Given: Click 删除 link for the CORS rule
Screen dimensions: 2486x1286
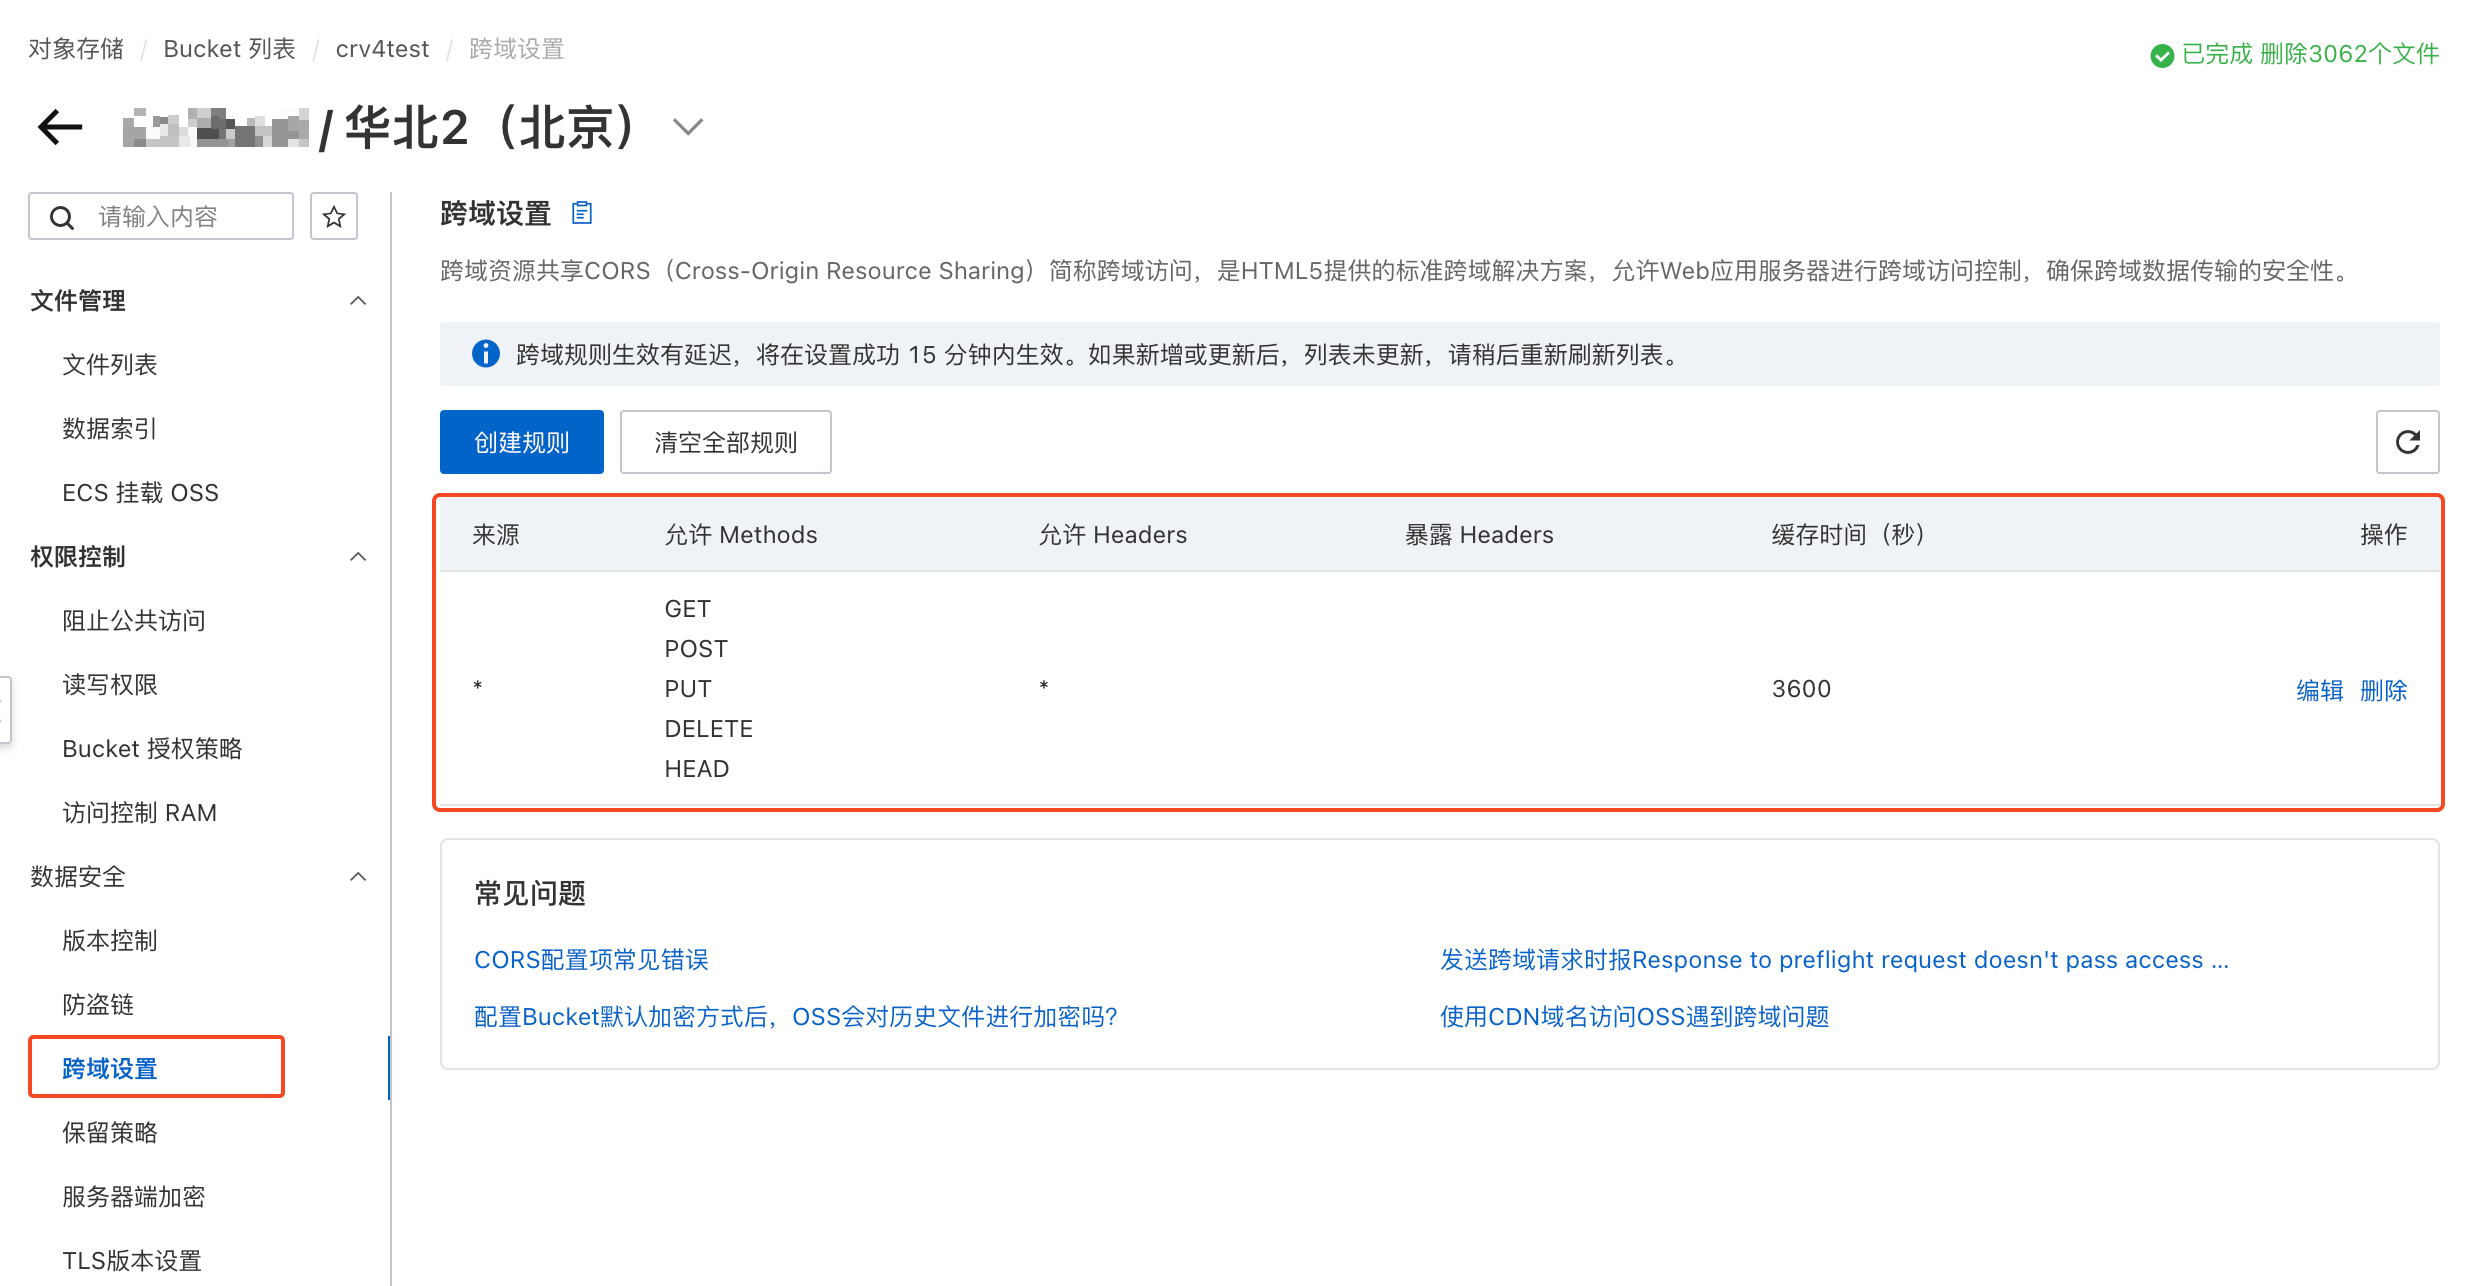Looking at the screenshot, I should click(2383, 690).
